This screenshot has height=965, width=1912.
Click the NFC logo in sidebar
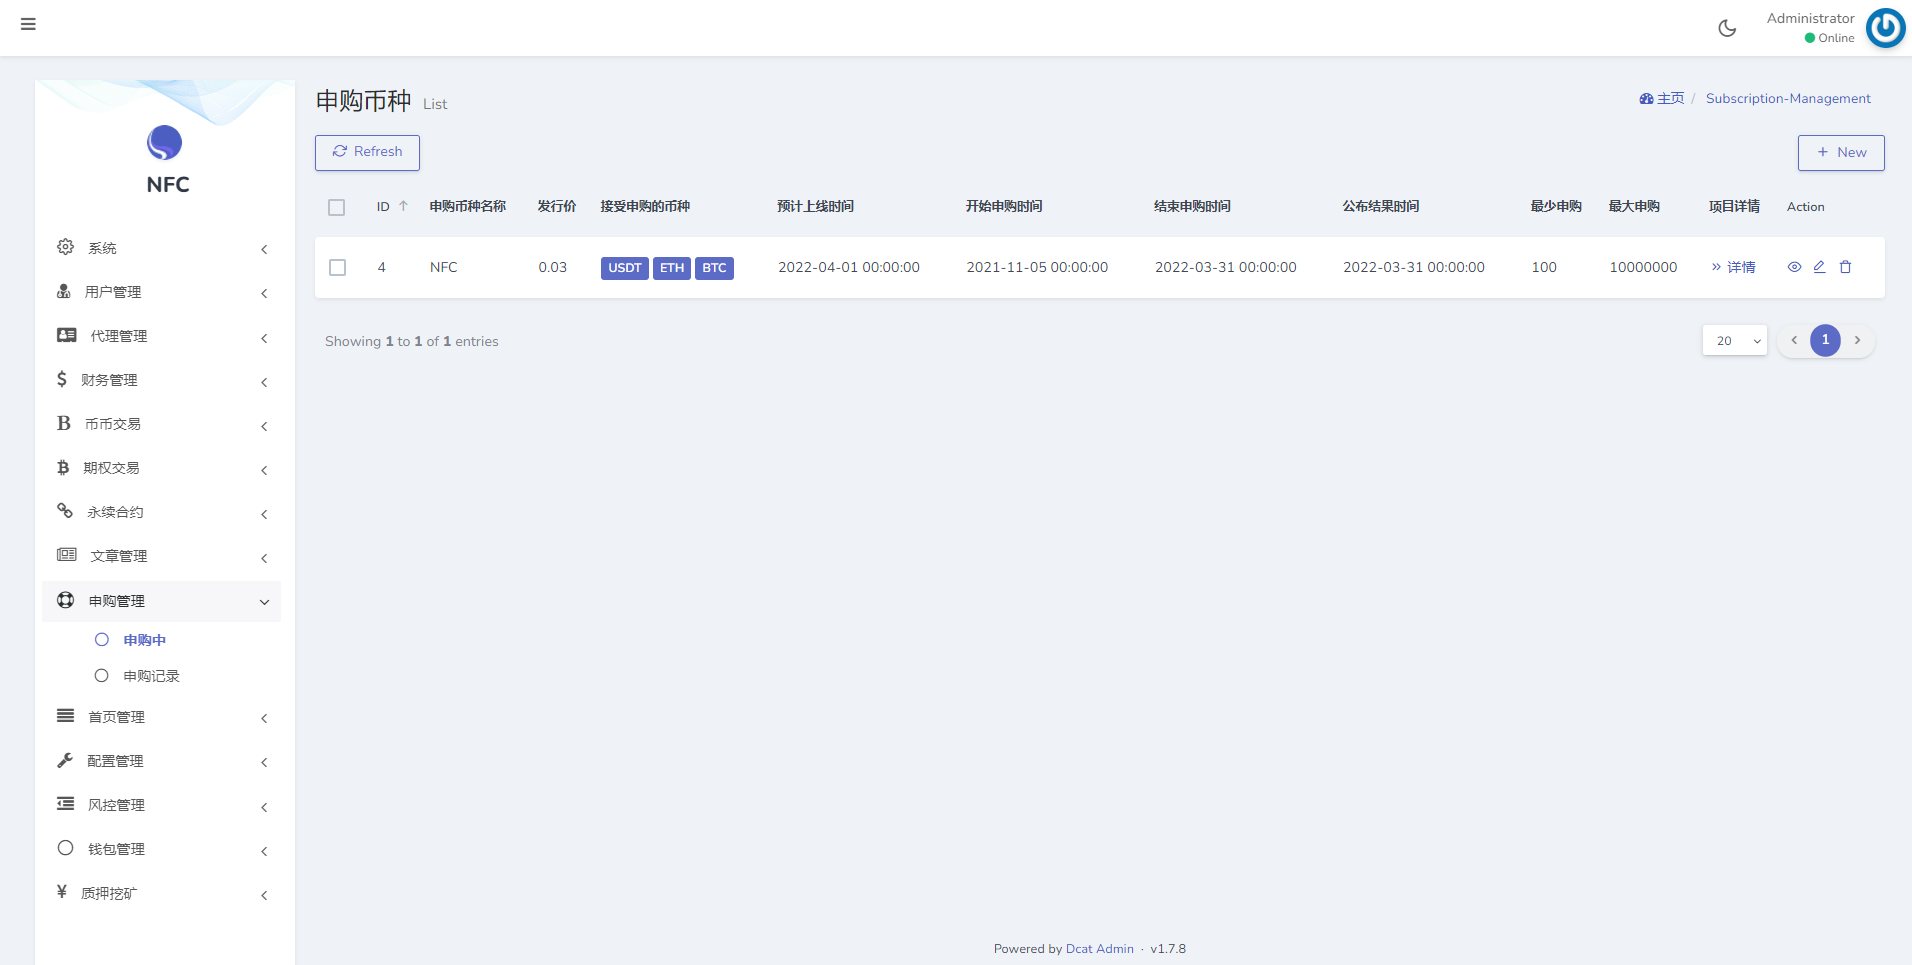(x=165, y=143)
